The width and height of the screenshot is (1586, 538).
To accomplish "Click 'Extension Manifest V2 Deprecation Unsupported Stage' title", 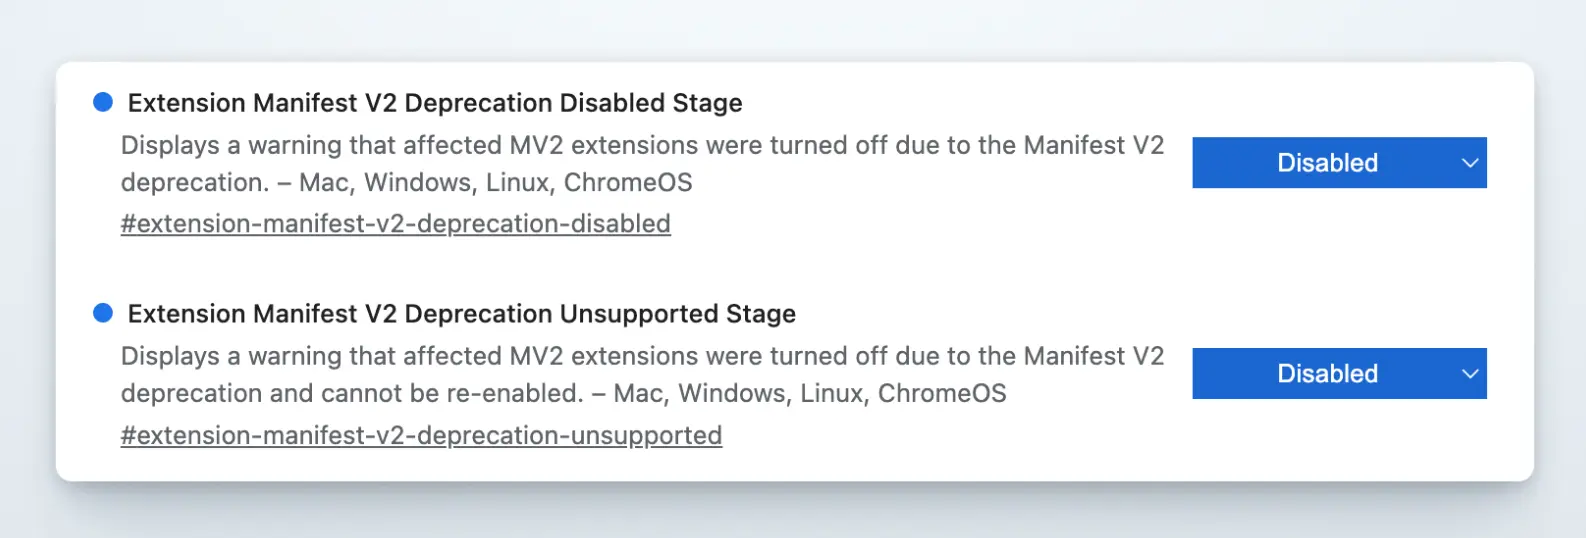I will click(461, 314).
